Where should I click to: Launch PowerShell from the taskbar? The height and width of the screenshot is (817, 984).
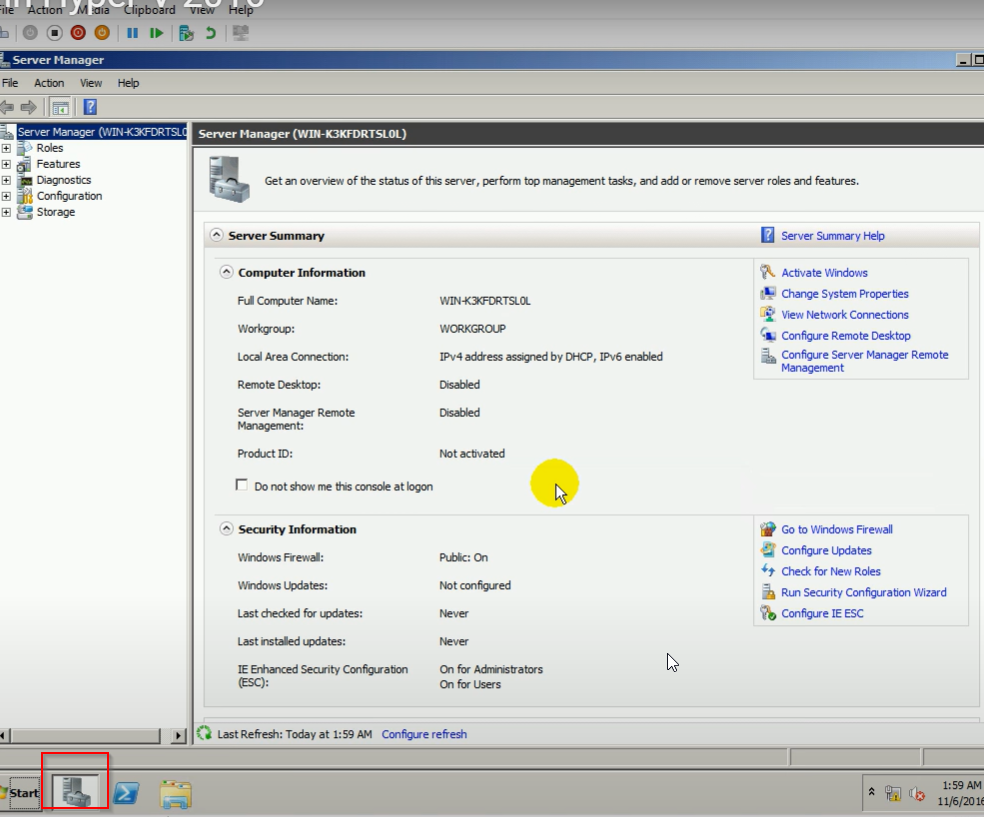(x=126, y=793)
